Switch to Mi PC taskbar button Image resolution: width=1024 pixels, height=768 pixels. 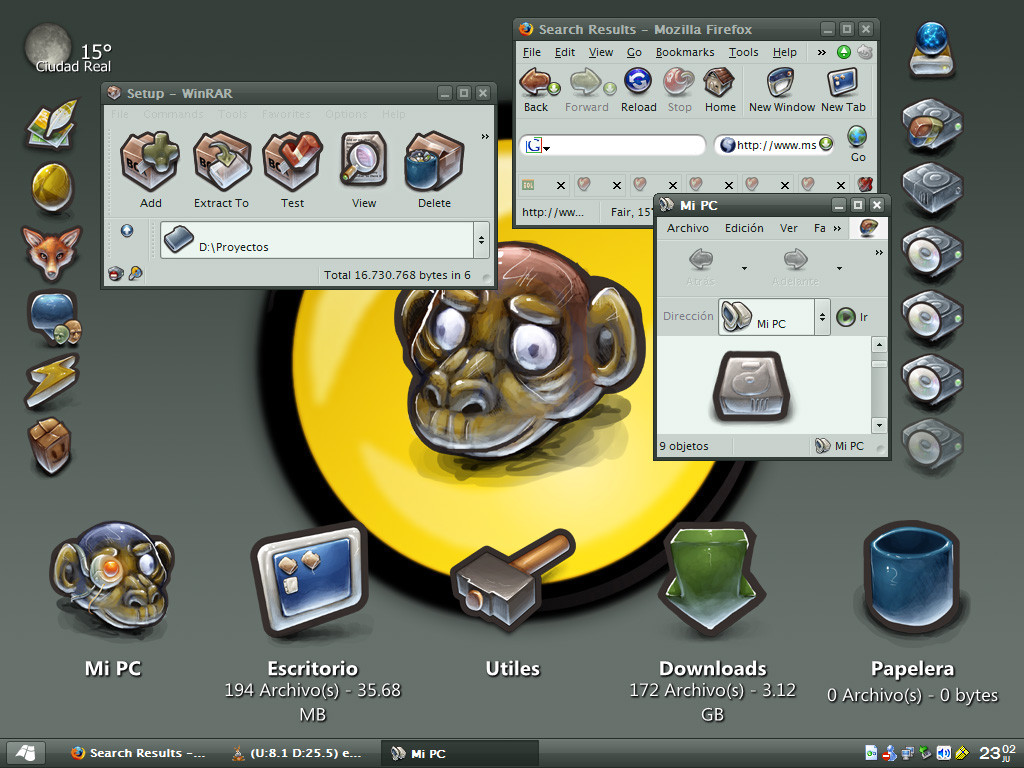click(x=459, y=753)
